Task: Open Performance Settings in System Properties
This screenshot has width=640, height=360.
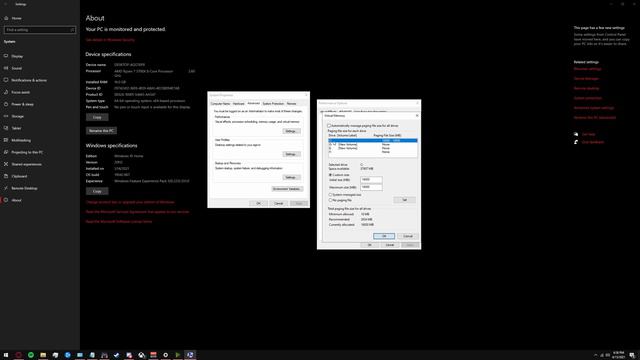Action: coord(291,131)
